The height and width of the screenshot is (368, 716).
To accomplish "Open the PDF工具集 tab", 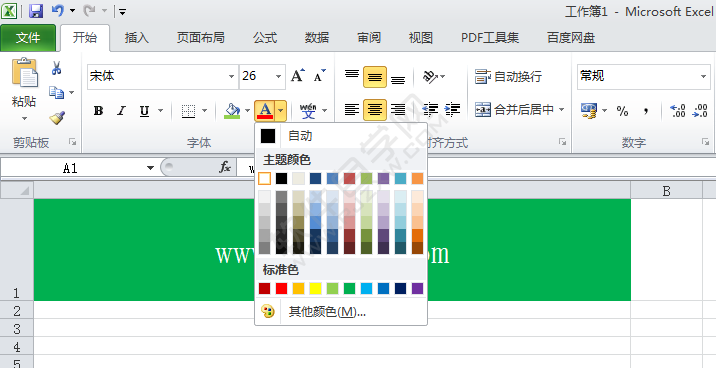I will pos(490,37).
